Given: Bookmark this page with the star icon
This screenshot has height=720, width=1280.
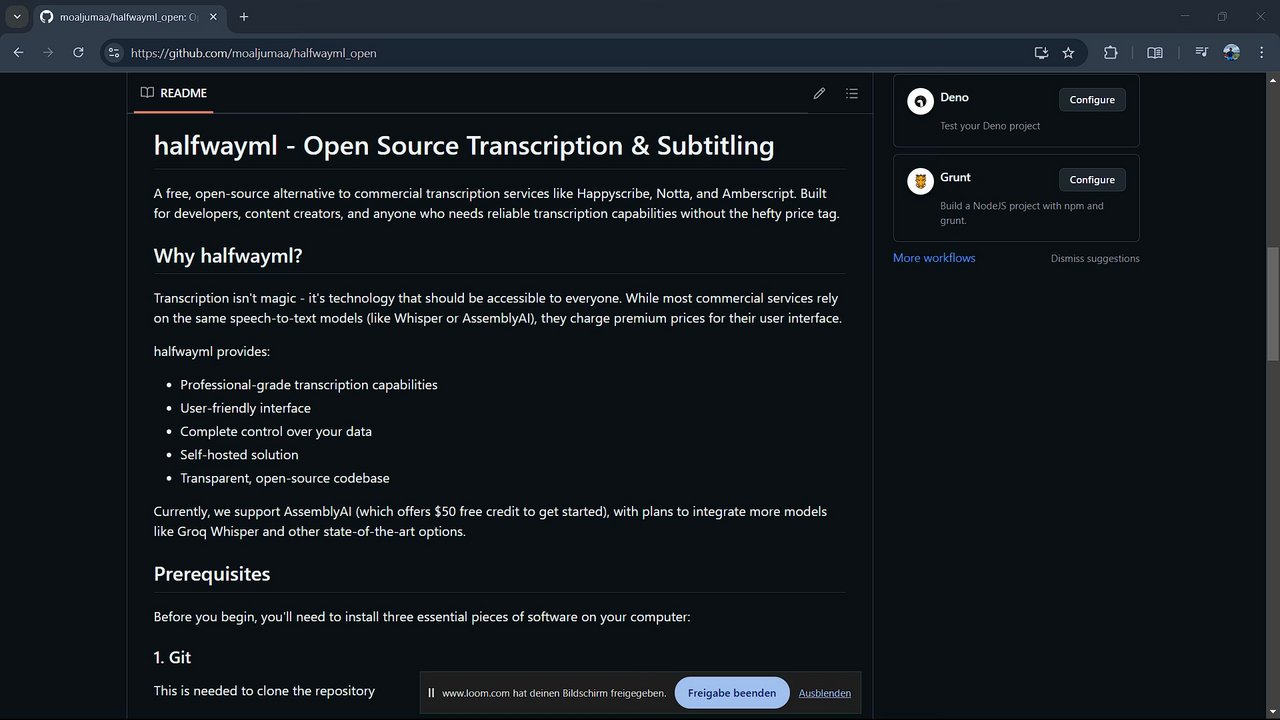Looking at the screenshot, I should tap(1068, 53).
